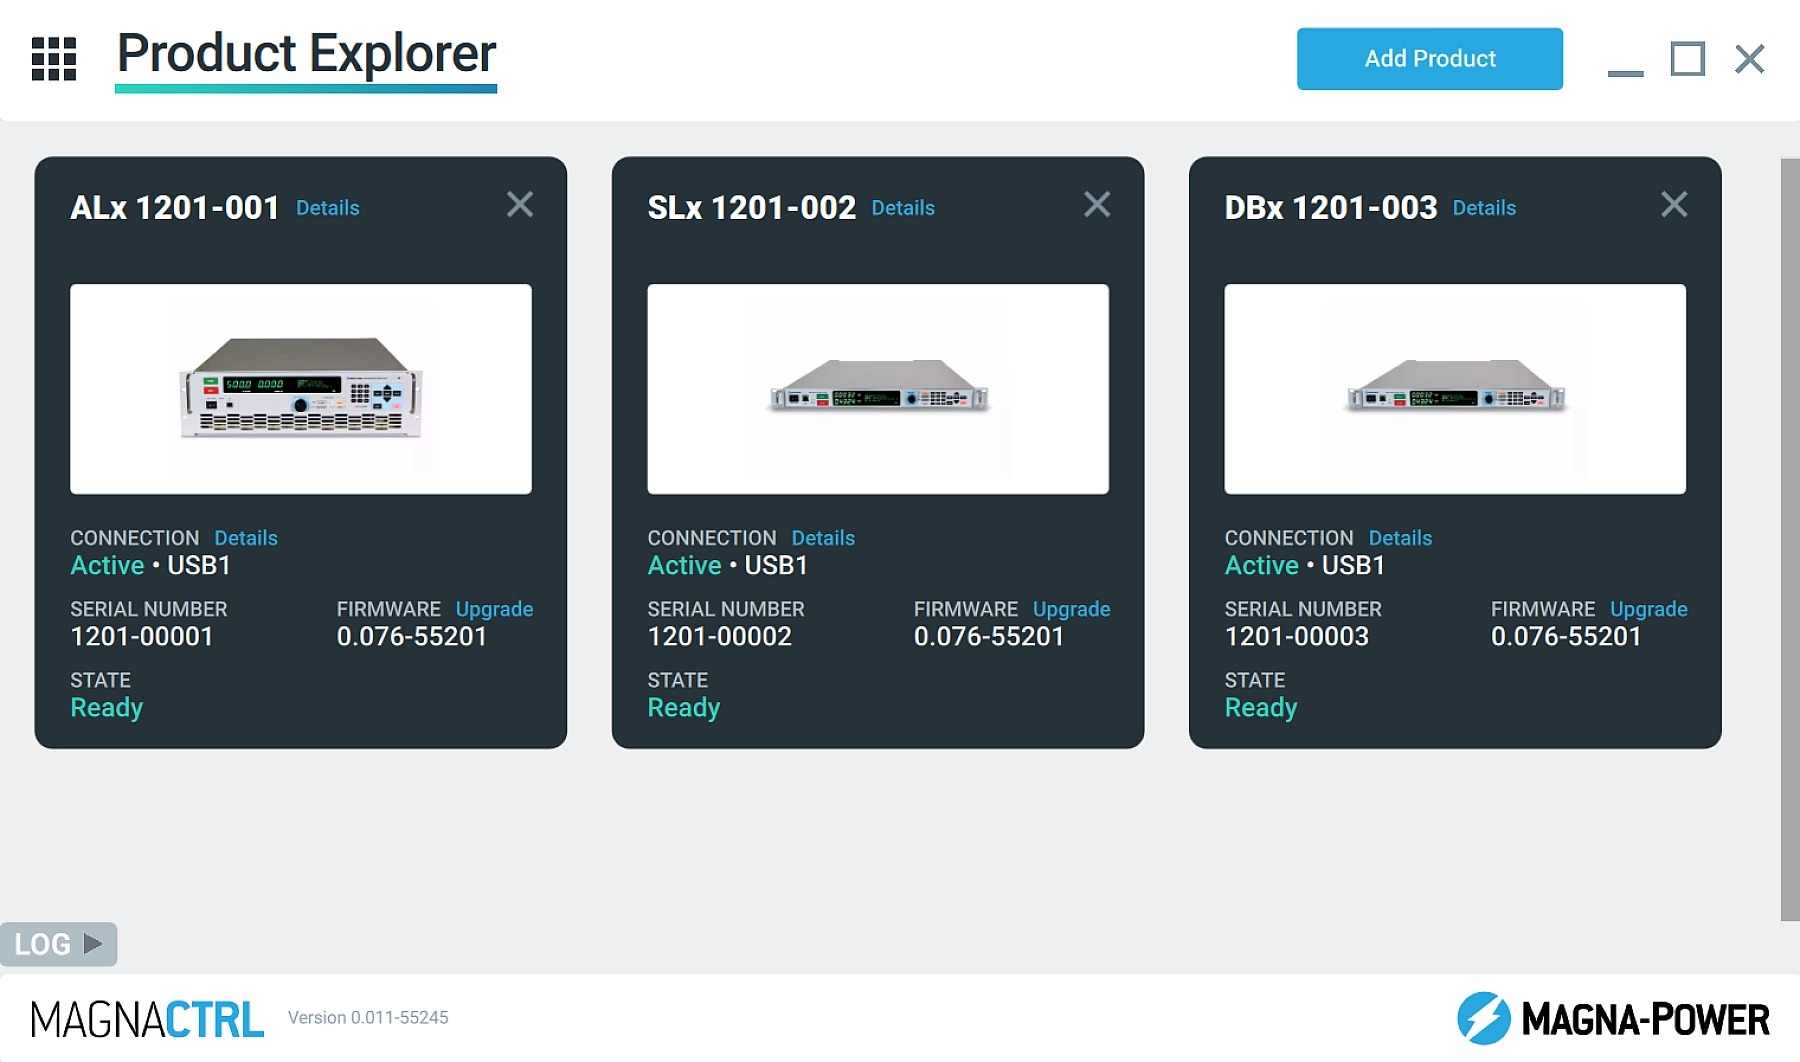The height and width of the screenshot is (1062, 1800).
Task: Click the Product Explorer title
Action: 306,53
